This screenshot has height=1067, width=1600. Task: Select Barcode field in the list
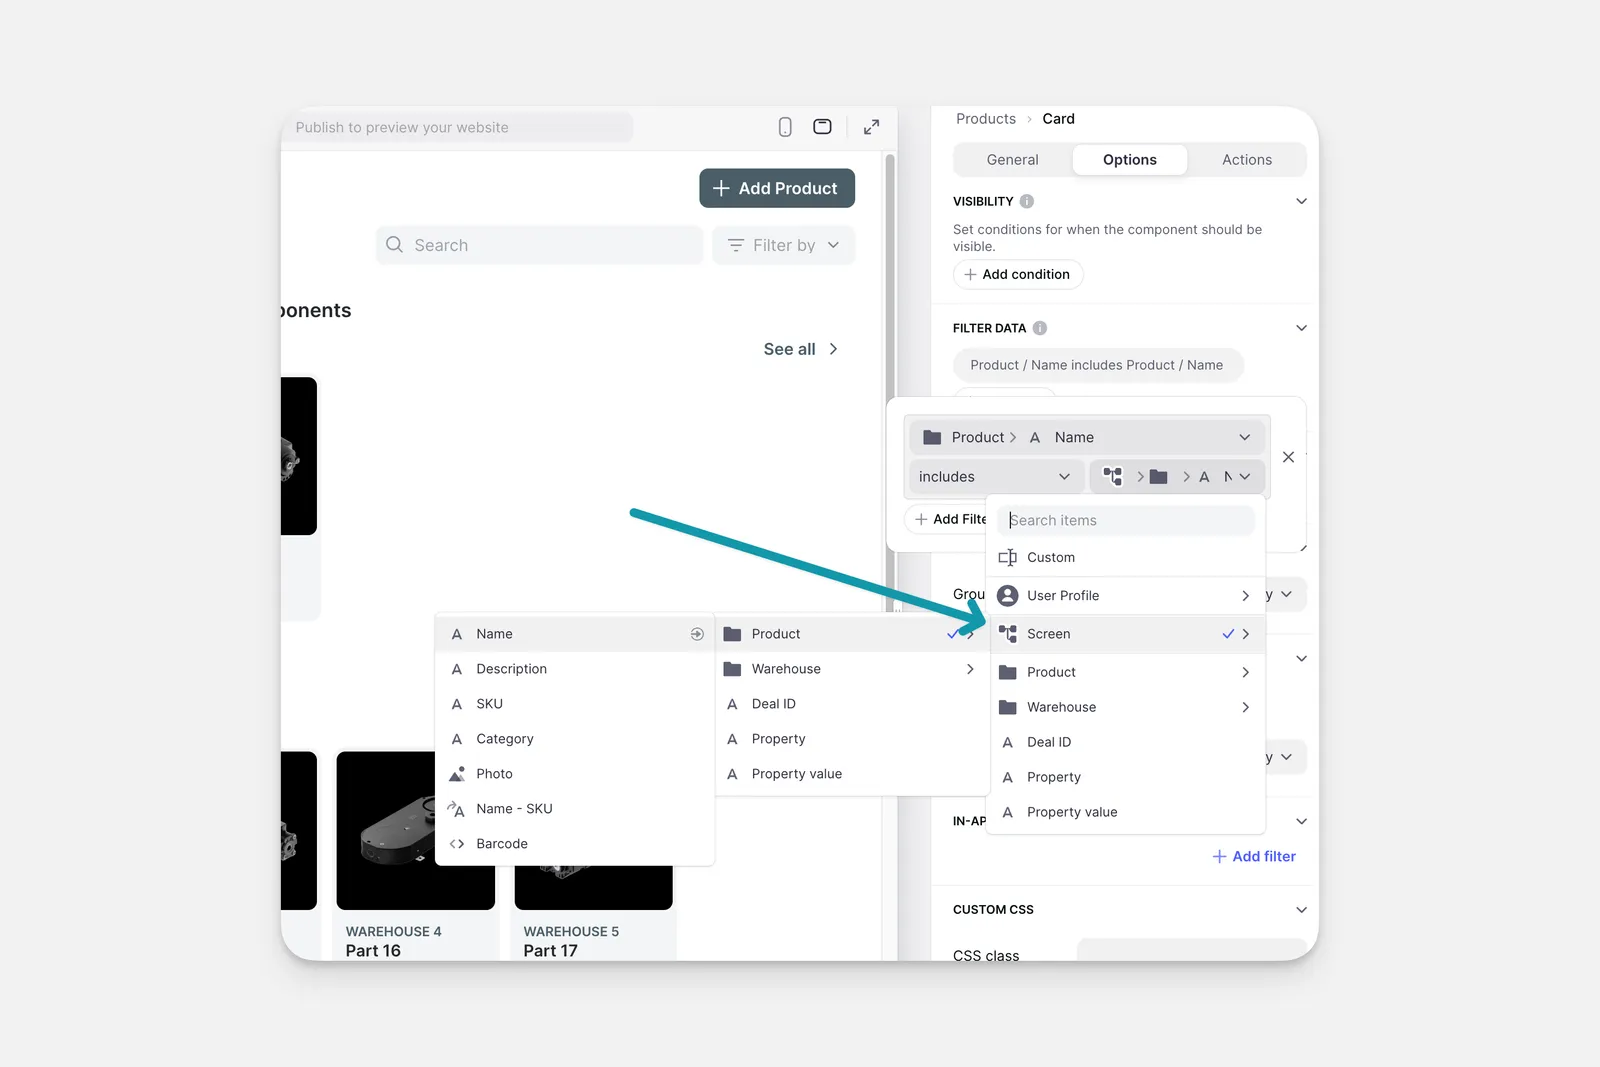tap(575, 844)
